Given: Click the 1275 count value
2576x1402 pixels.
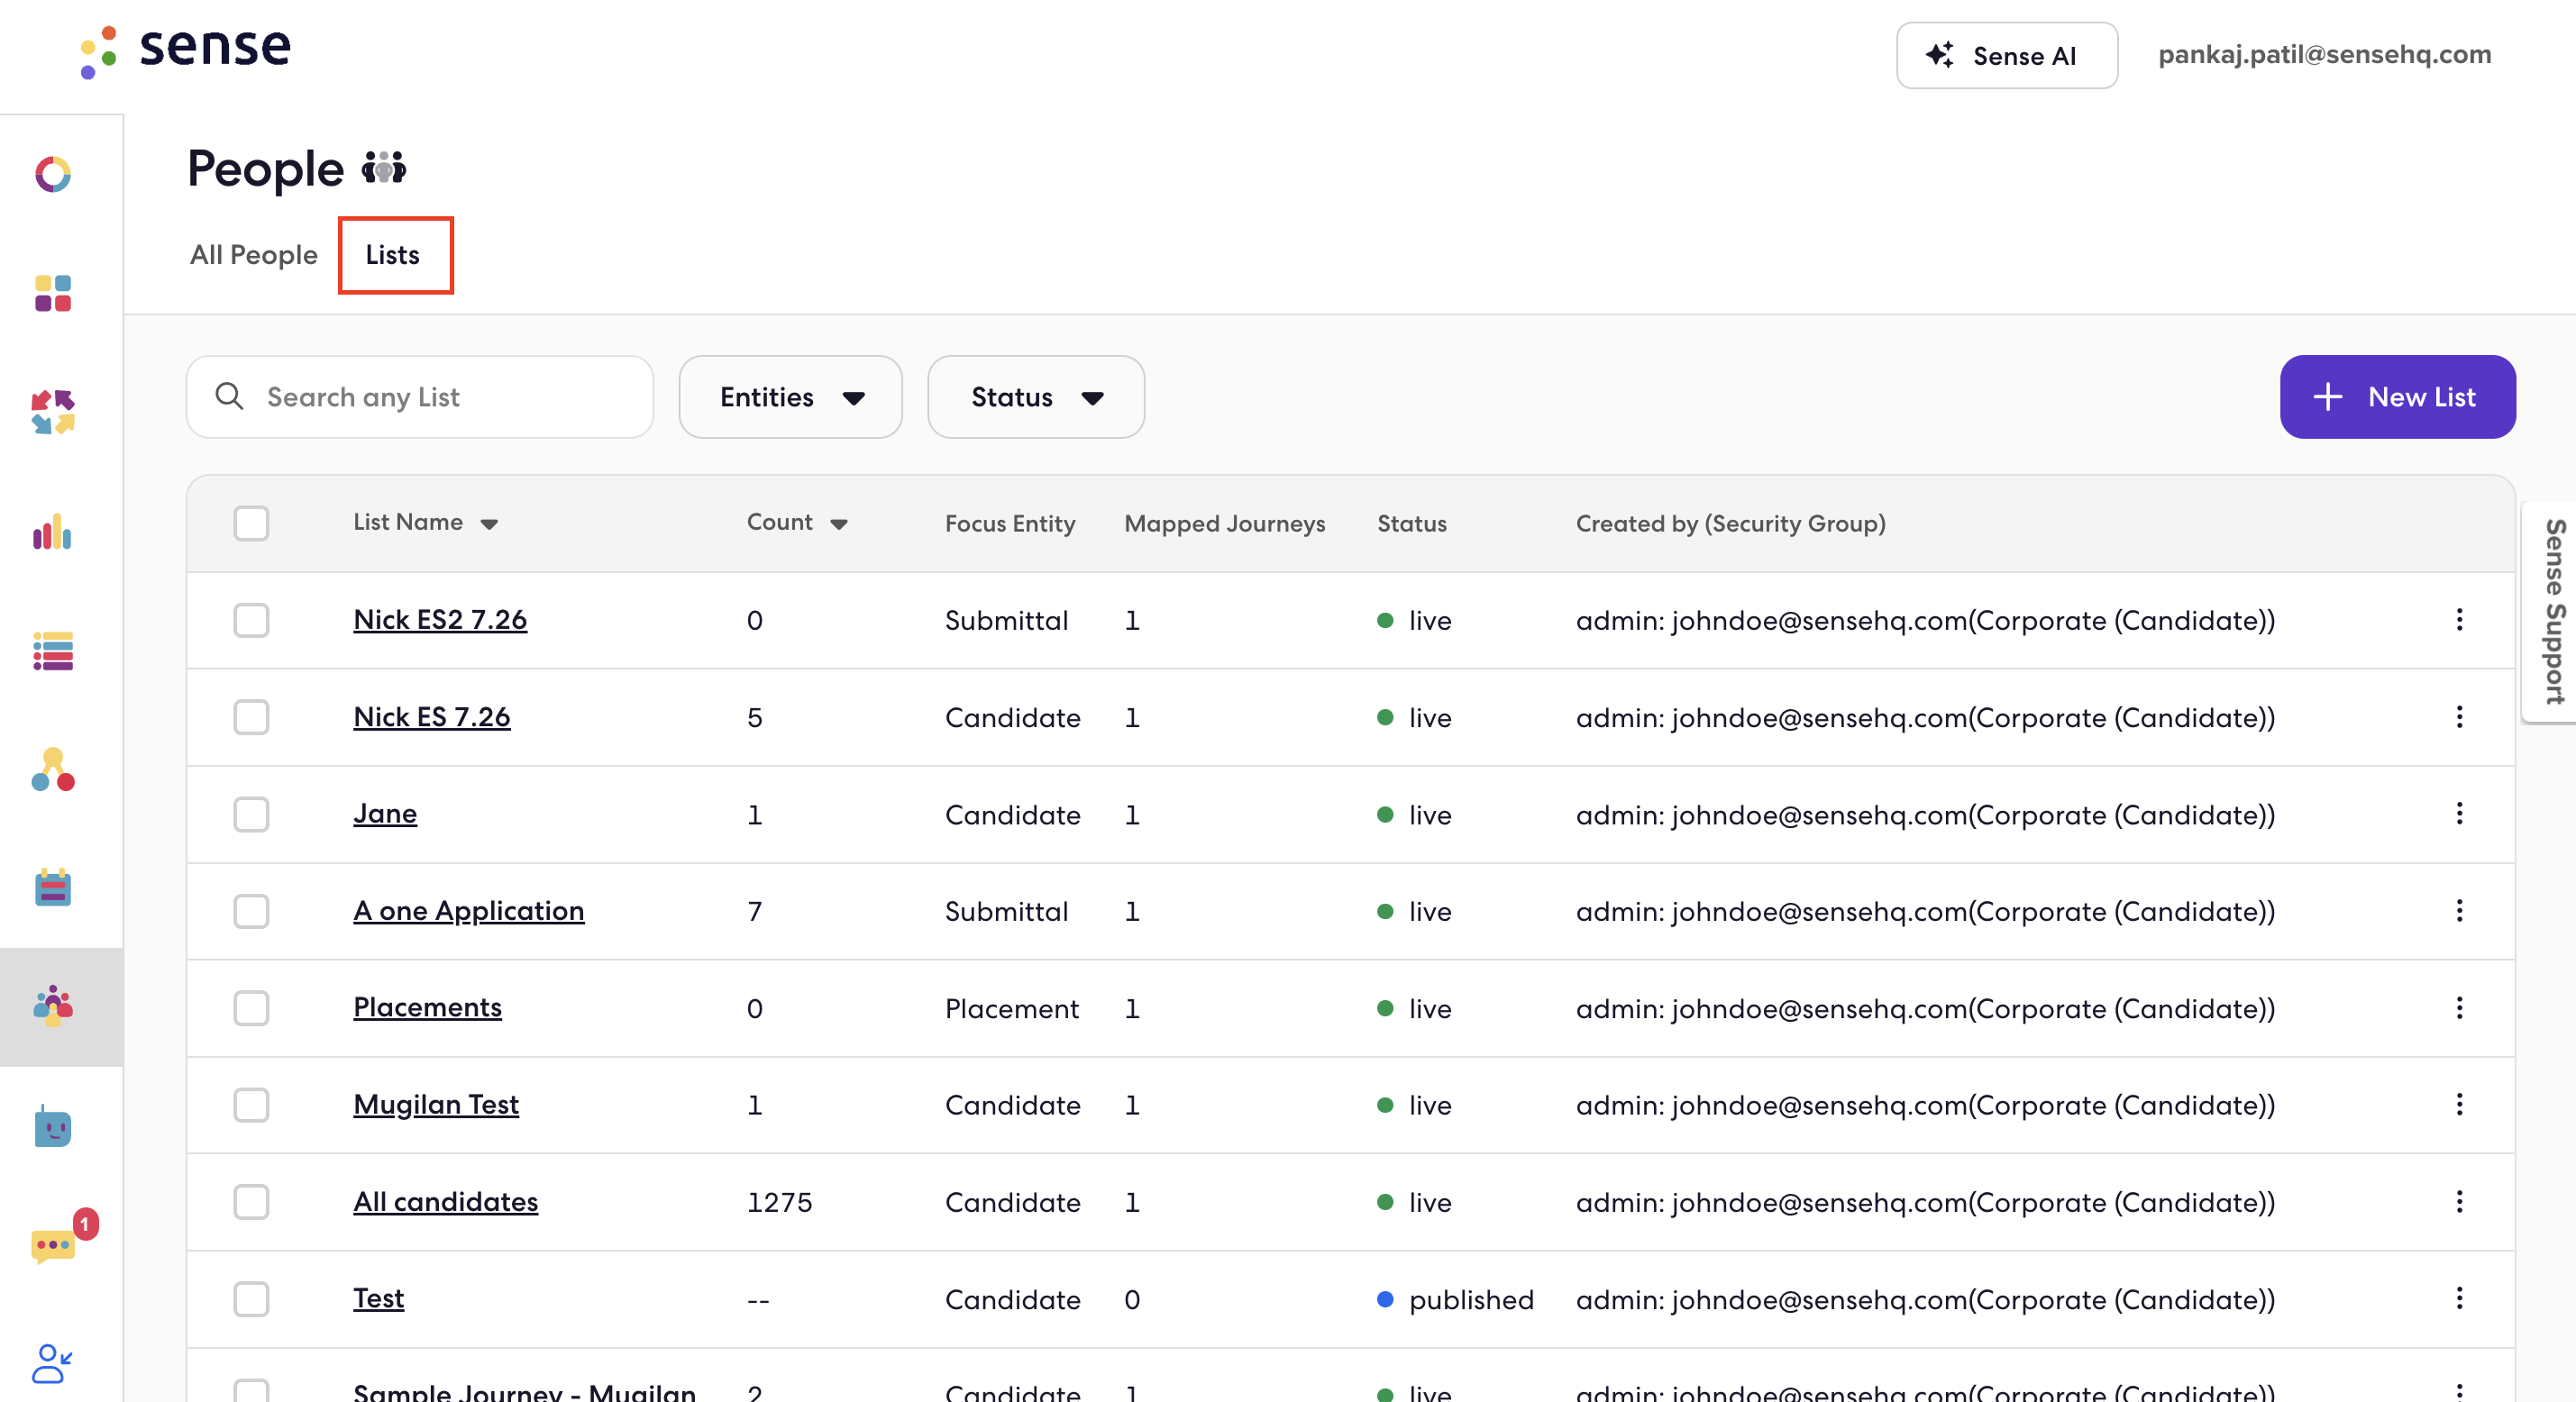Looking at the screenshot, I should coord(780,1202).
